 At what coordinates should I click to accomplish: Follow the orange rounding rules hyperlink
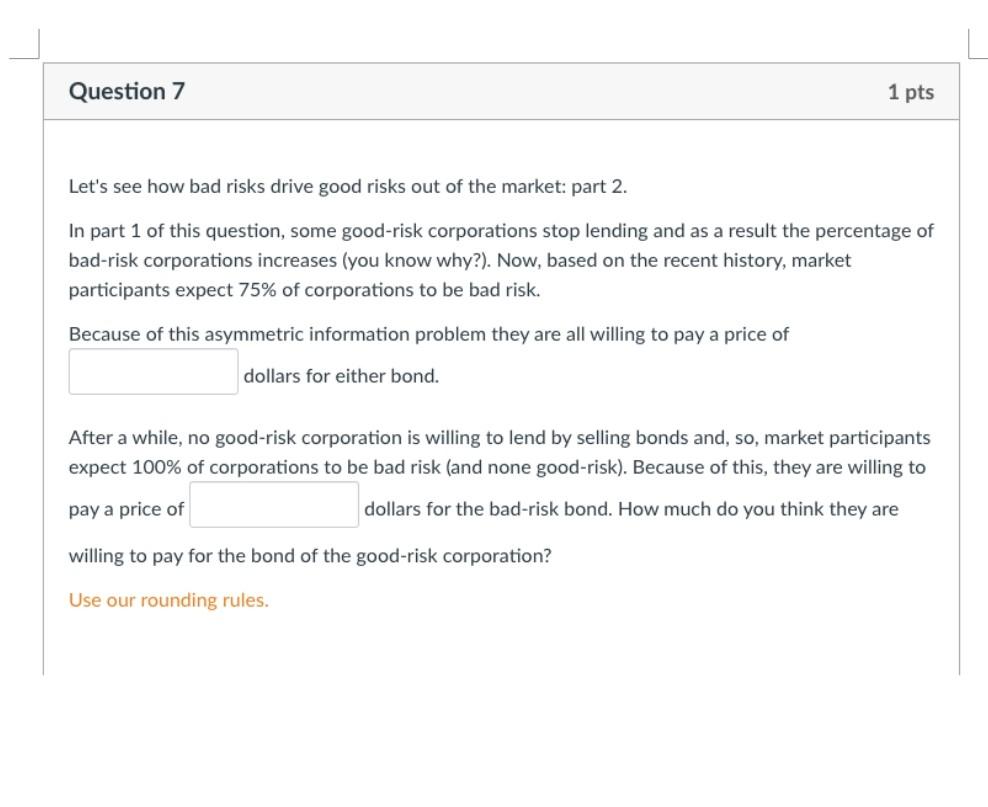click(168, 600)
